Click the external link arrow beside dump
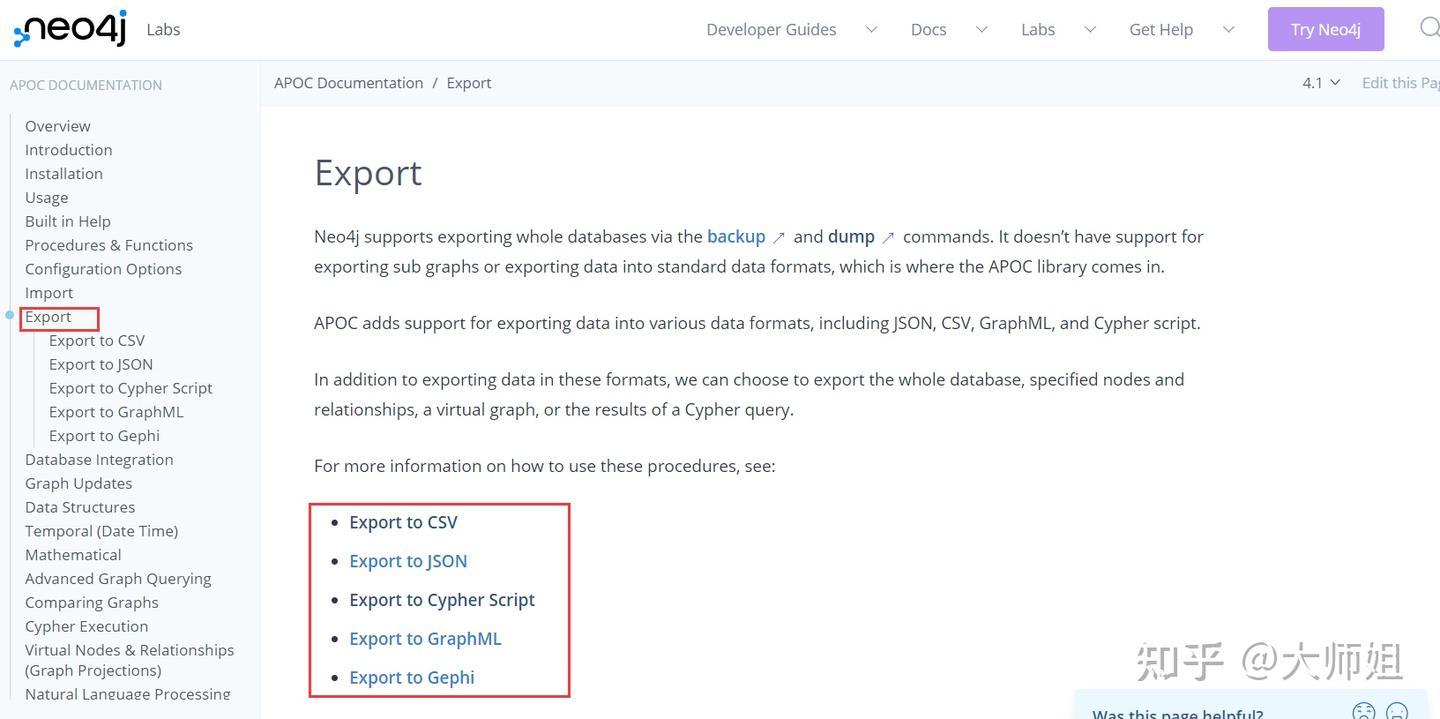 886,236
